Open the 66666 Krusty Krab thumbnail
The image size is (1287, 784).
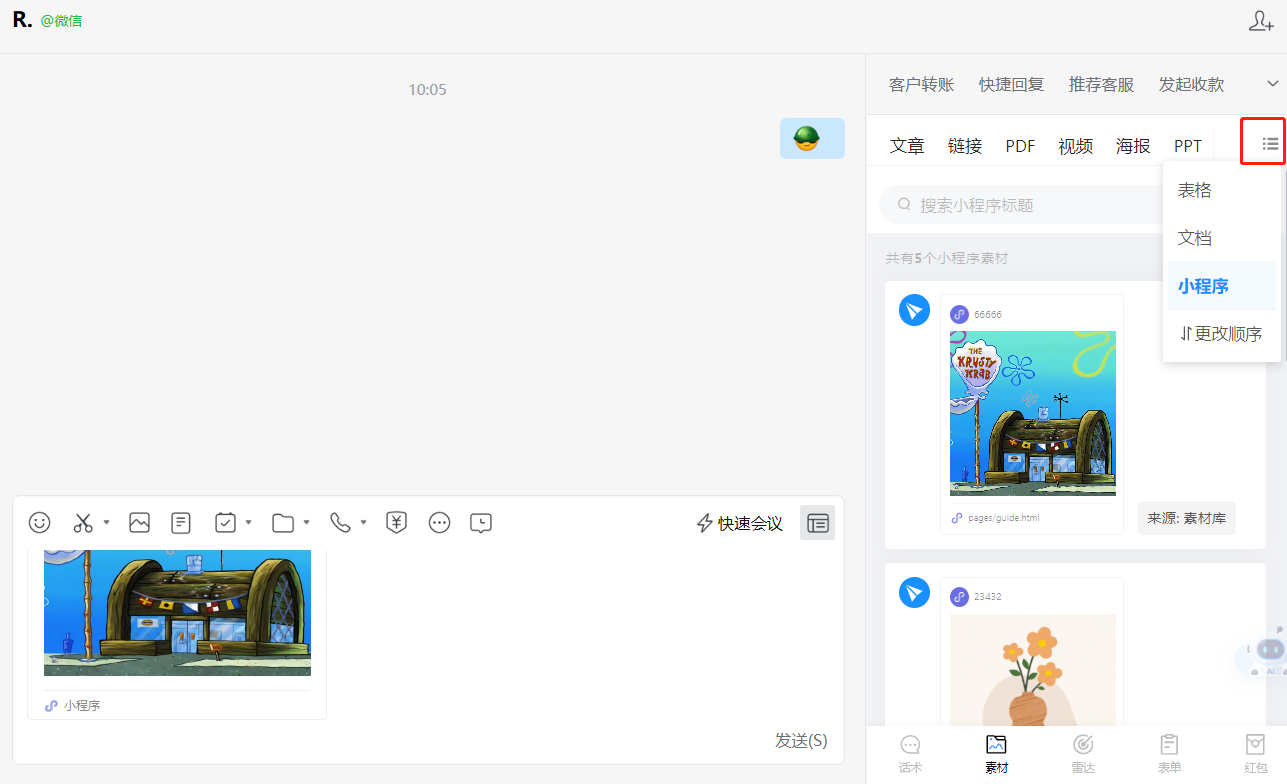click(x=1033, y=413)
